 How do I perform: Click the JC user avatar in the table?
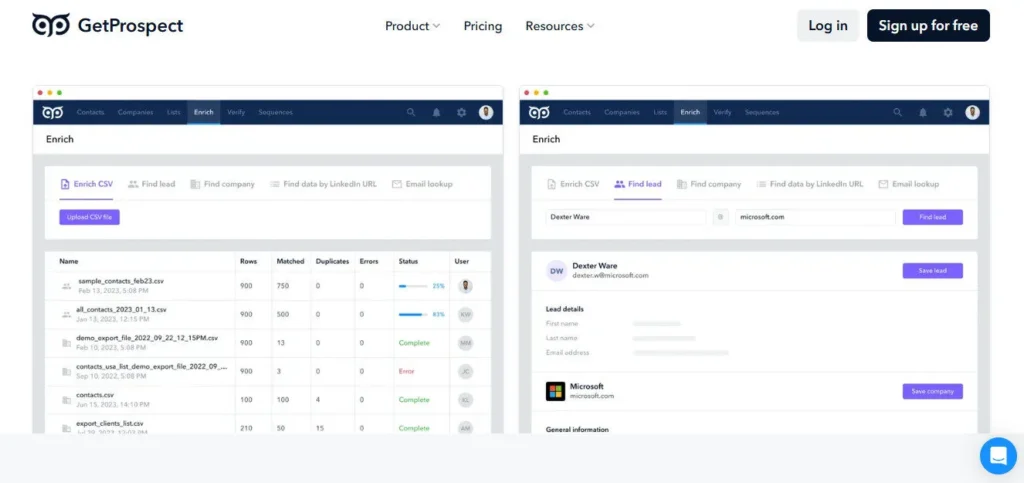tap(465, 371)
